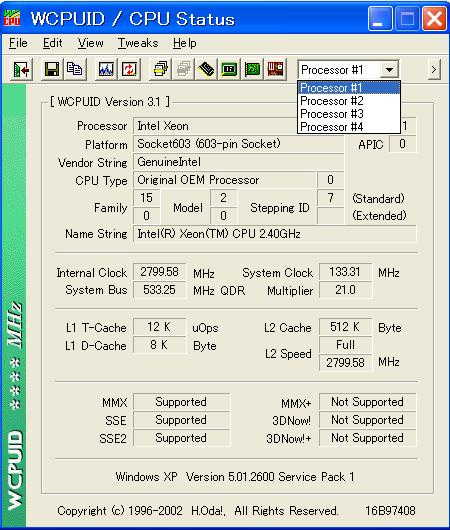The image size is (450, 530).
Task: Click the APIC value 0
Action: pos(402,144)
